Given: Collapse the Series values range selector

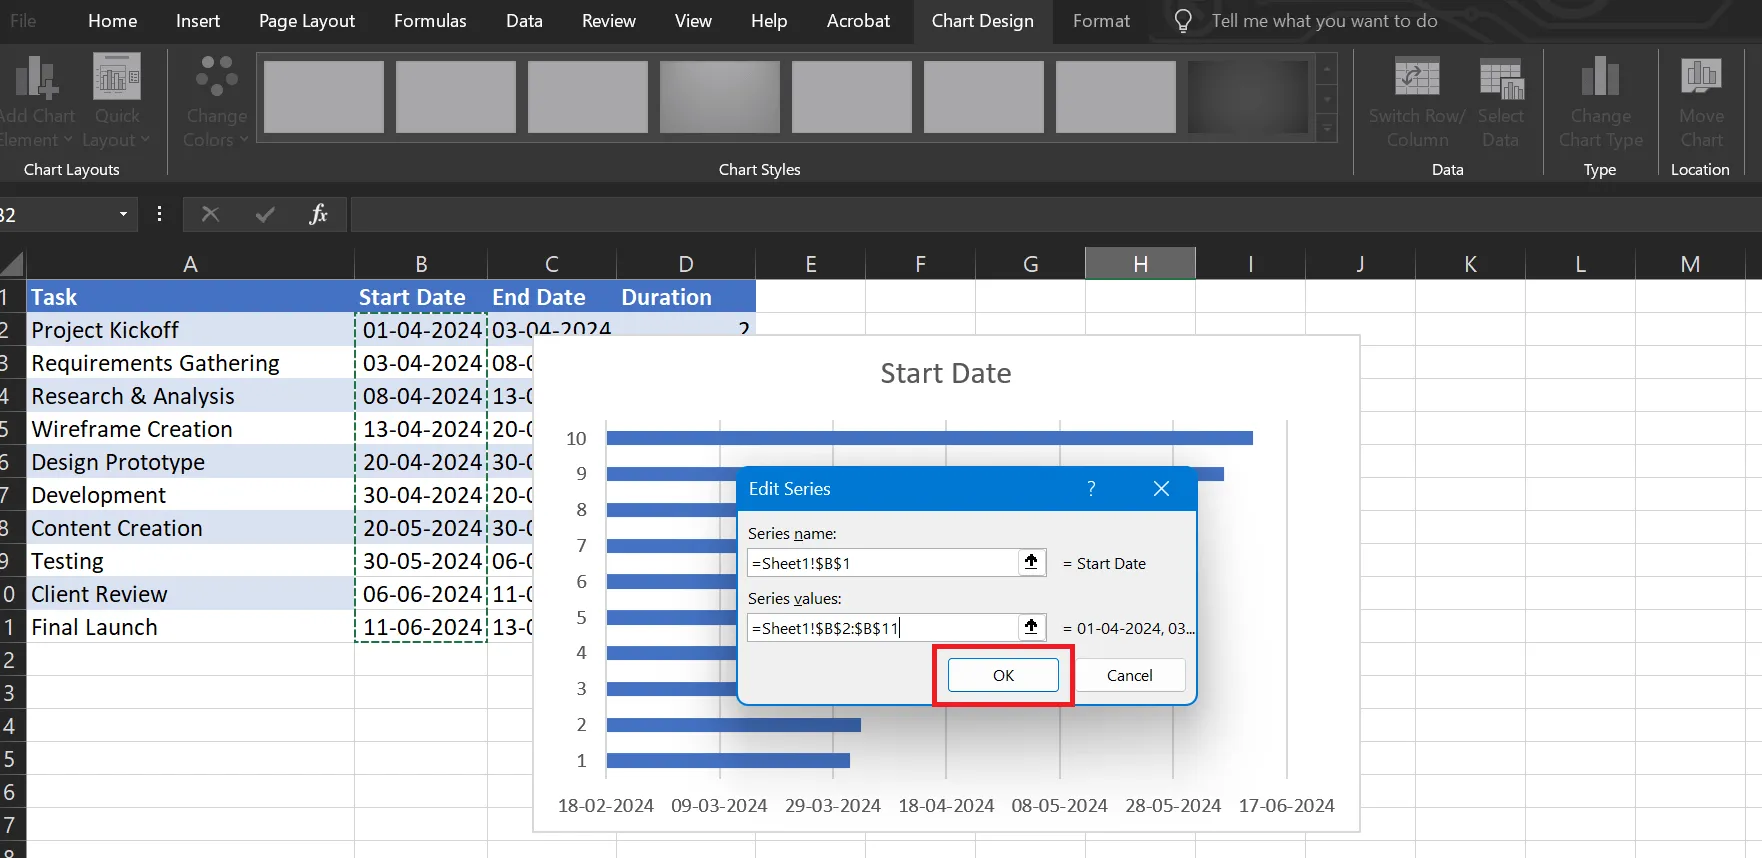Looking at the screenshot, I should [x=1031, y=627].
